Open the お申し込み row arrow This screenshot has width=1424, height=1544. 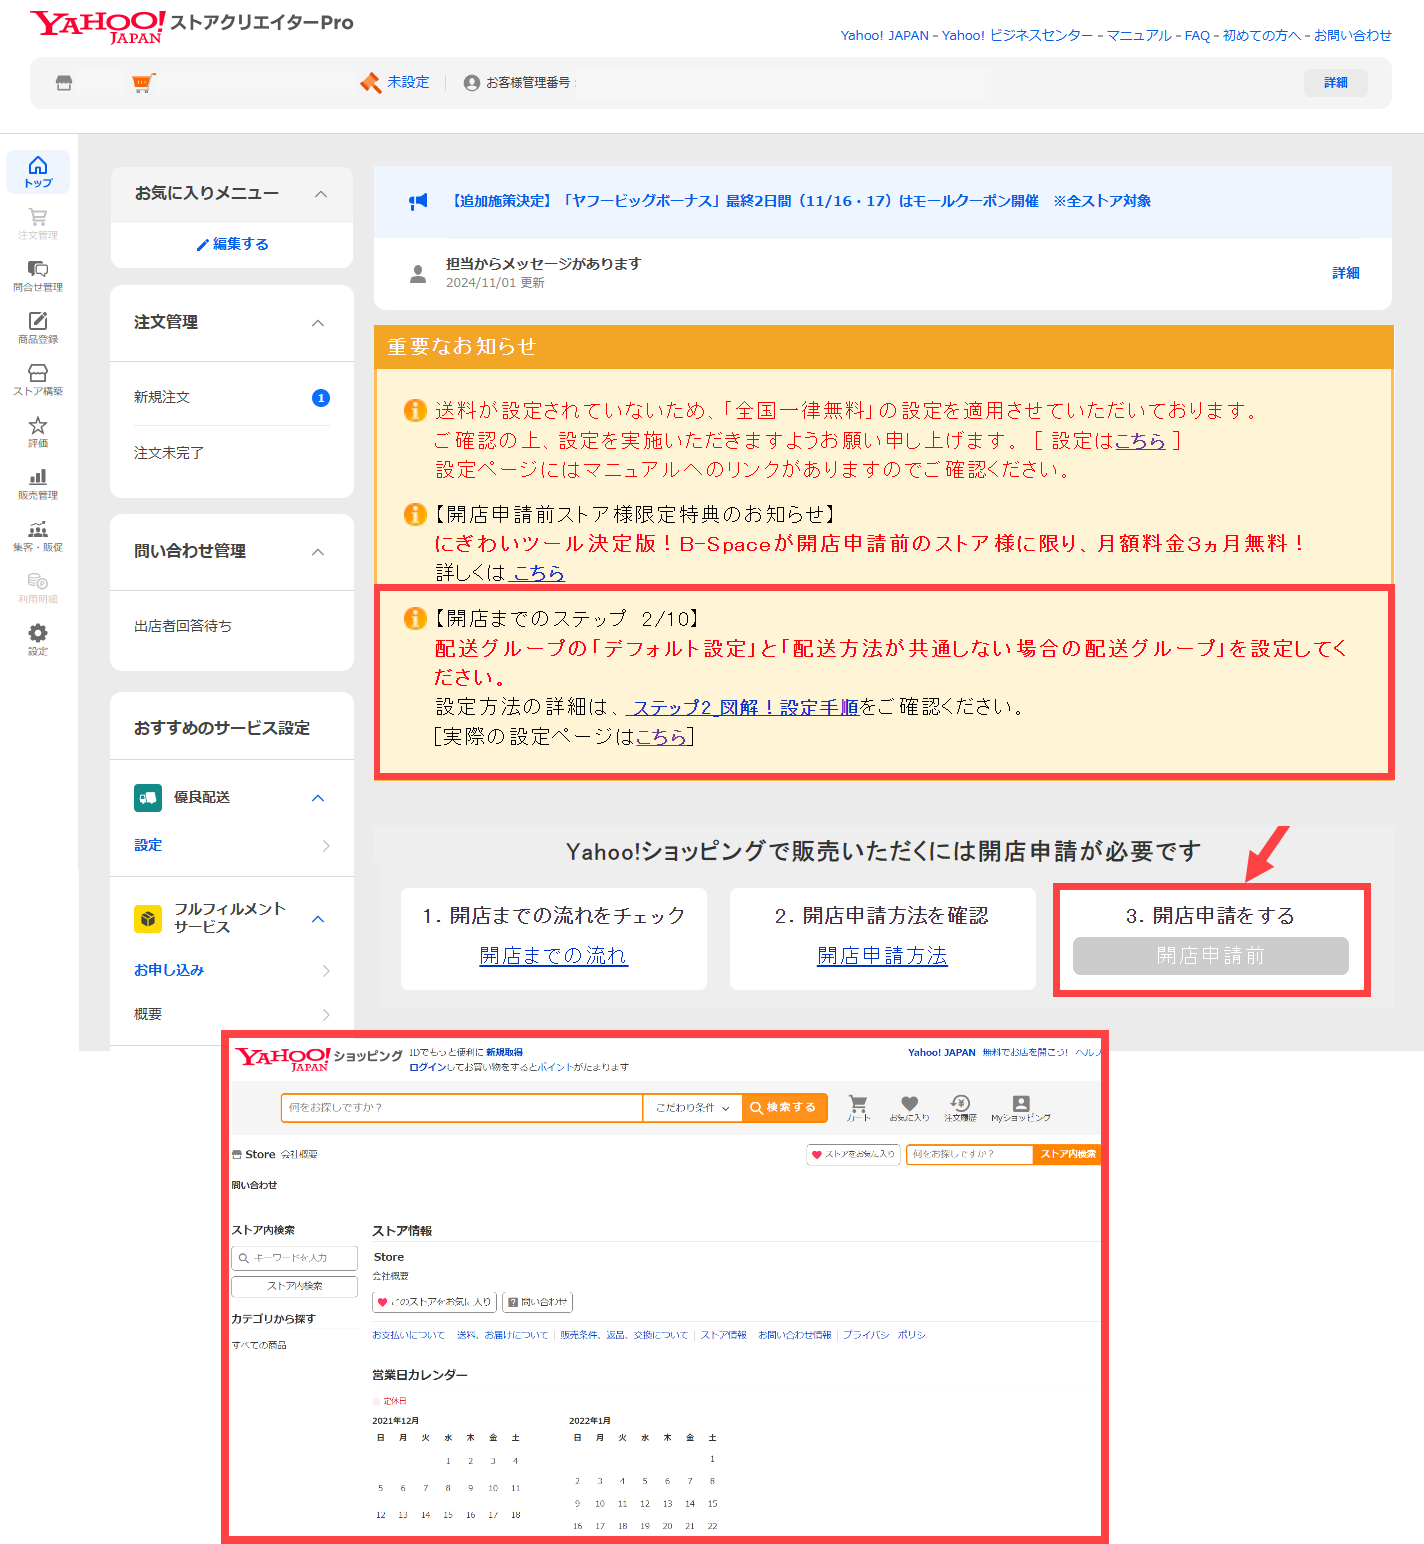[x=326, y=971]
